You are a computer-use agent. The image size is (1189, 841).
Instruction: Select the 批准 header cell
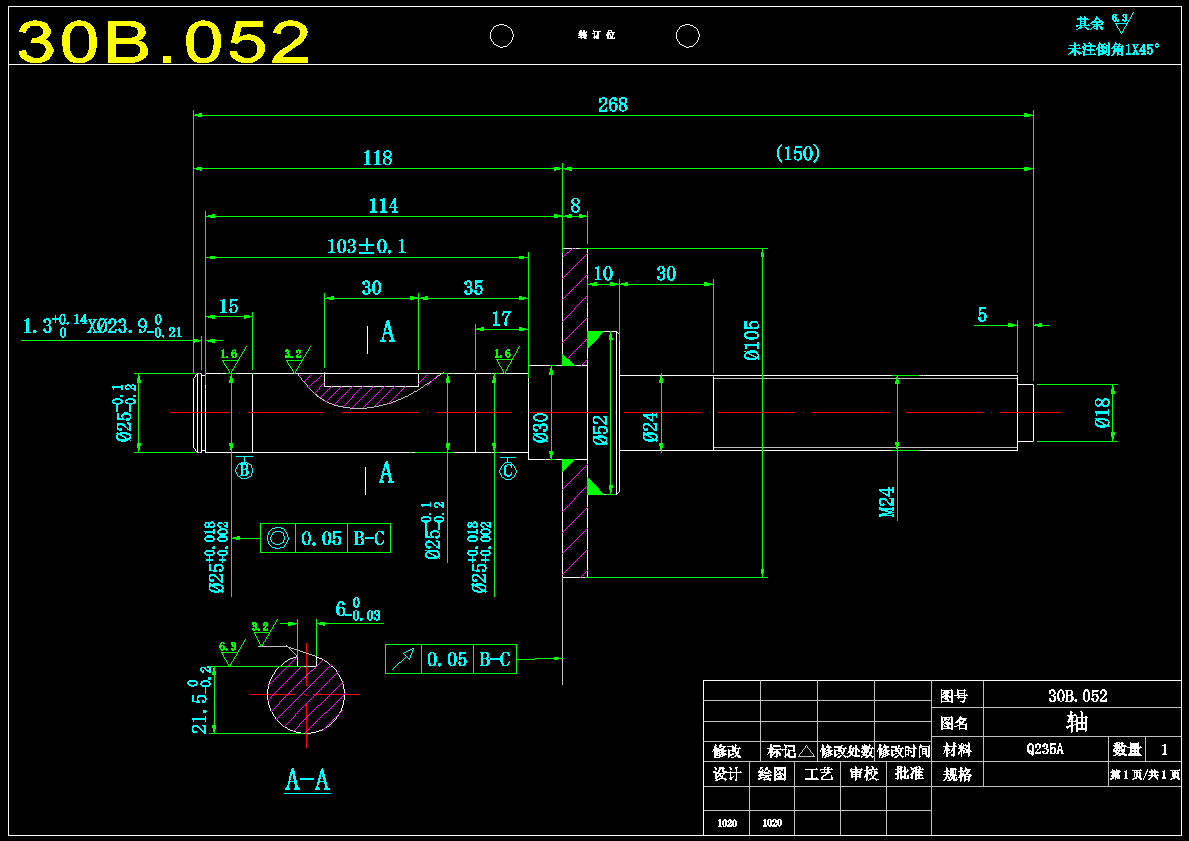(x=908, y=774)
